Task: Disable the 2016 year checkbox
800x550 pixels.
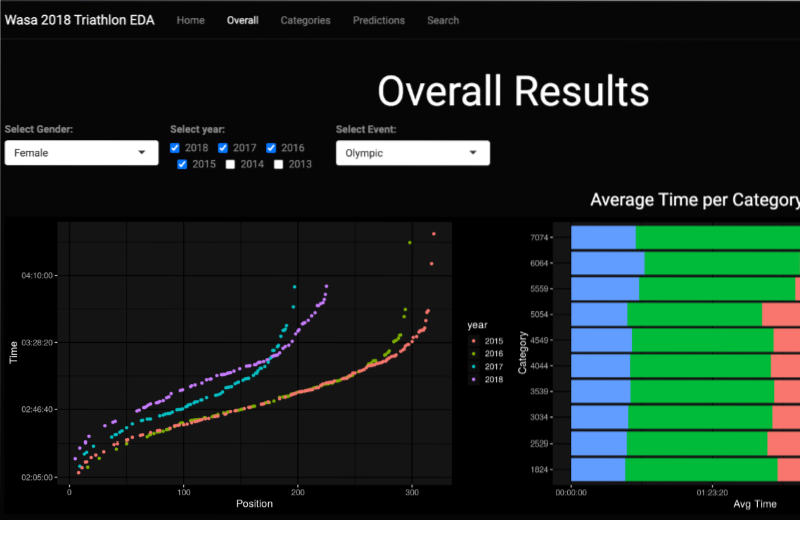Action: coord(272,148)
